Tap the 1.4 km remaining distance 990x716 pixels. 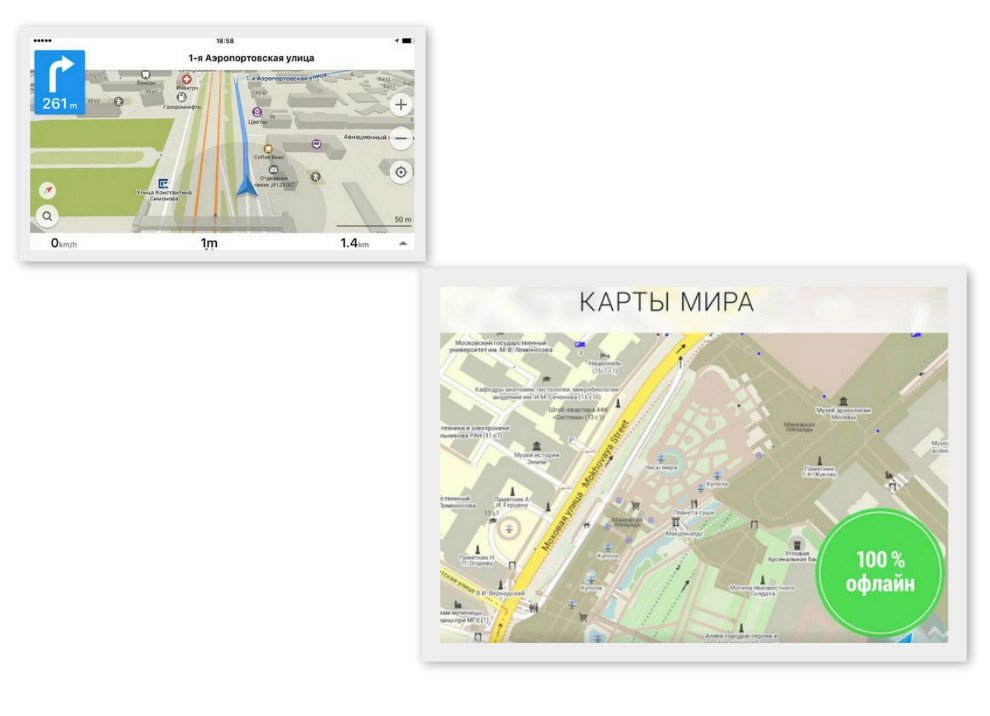(x=354, y=243)
